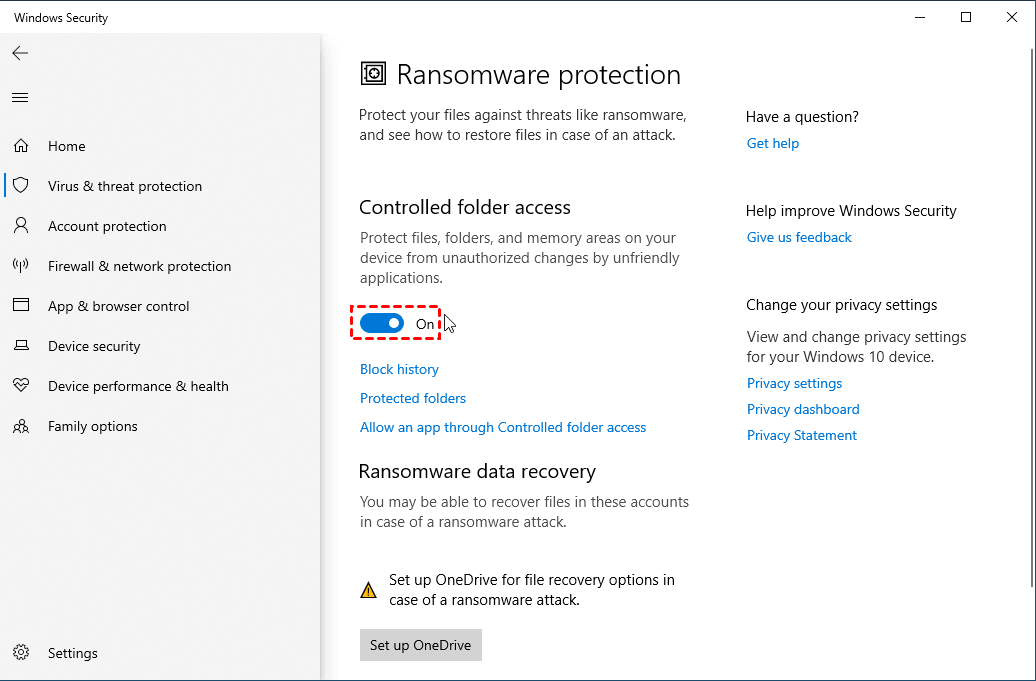Open the Get help link

[773, 143]
